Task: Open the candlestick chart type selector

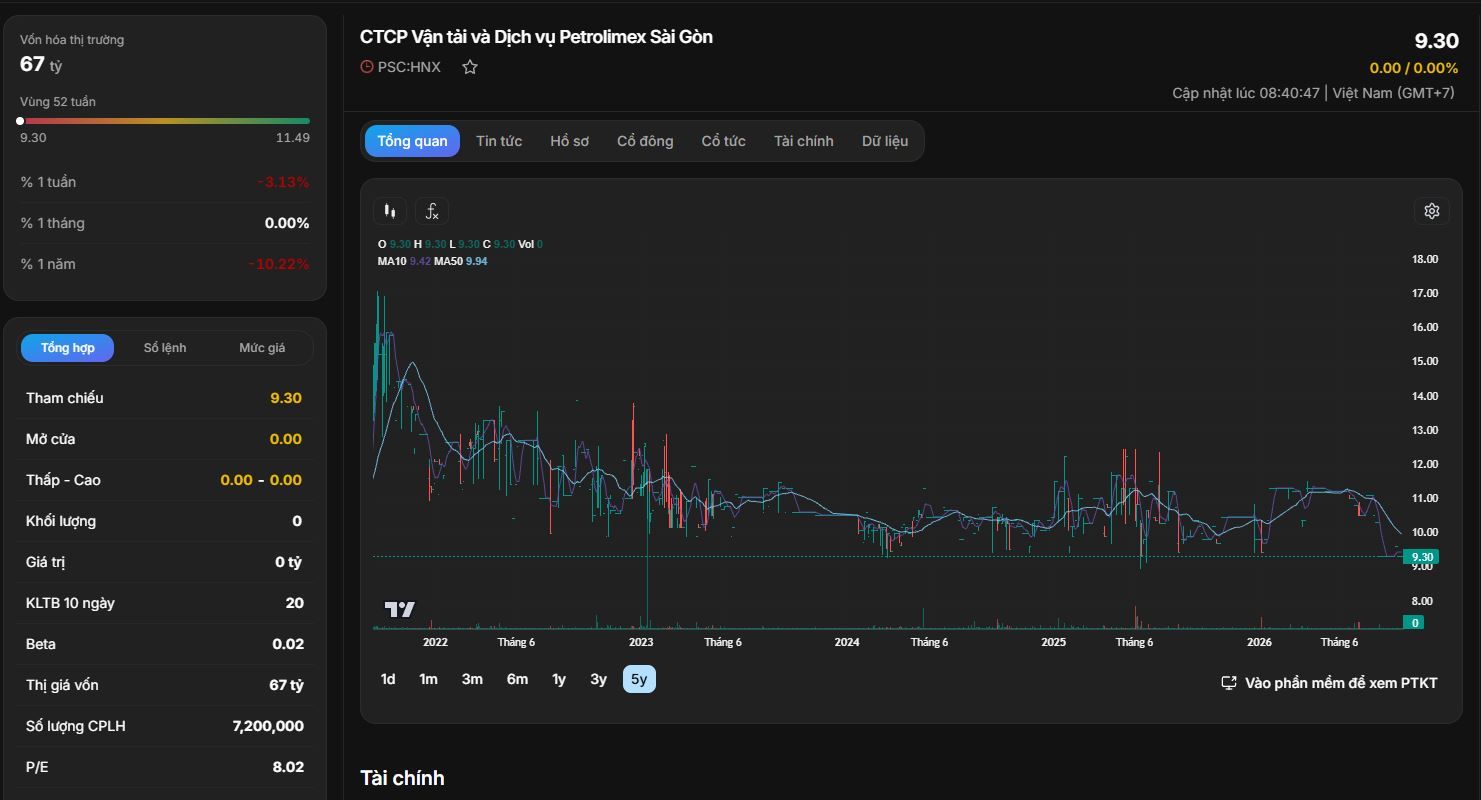Action: pyautogui.click(x=390, y=211)
